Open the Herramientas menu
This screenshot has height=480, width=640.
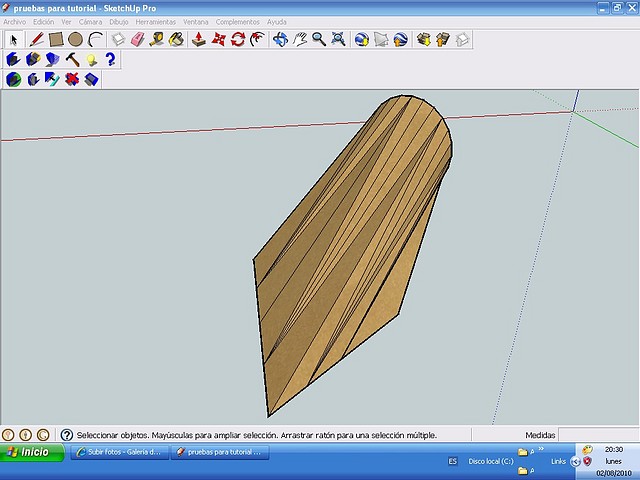pyautogui.click(x=156, y=22)
